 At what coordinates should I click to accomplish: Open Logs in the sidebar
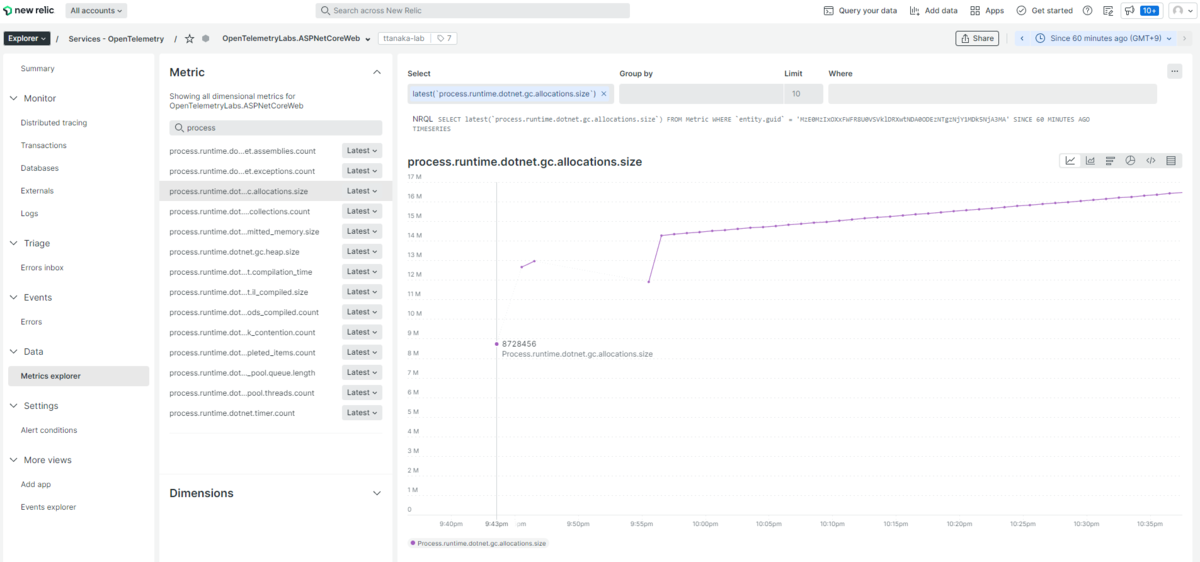(x=29, y=213)
